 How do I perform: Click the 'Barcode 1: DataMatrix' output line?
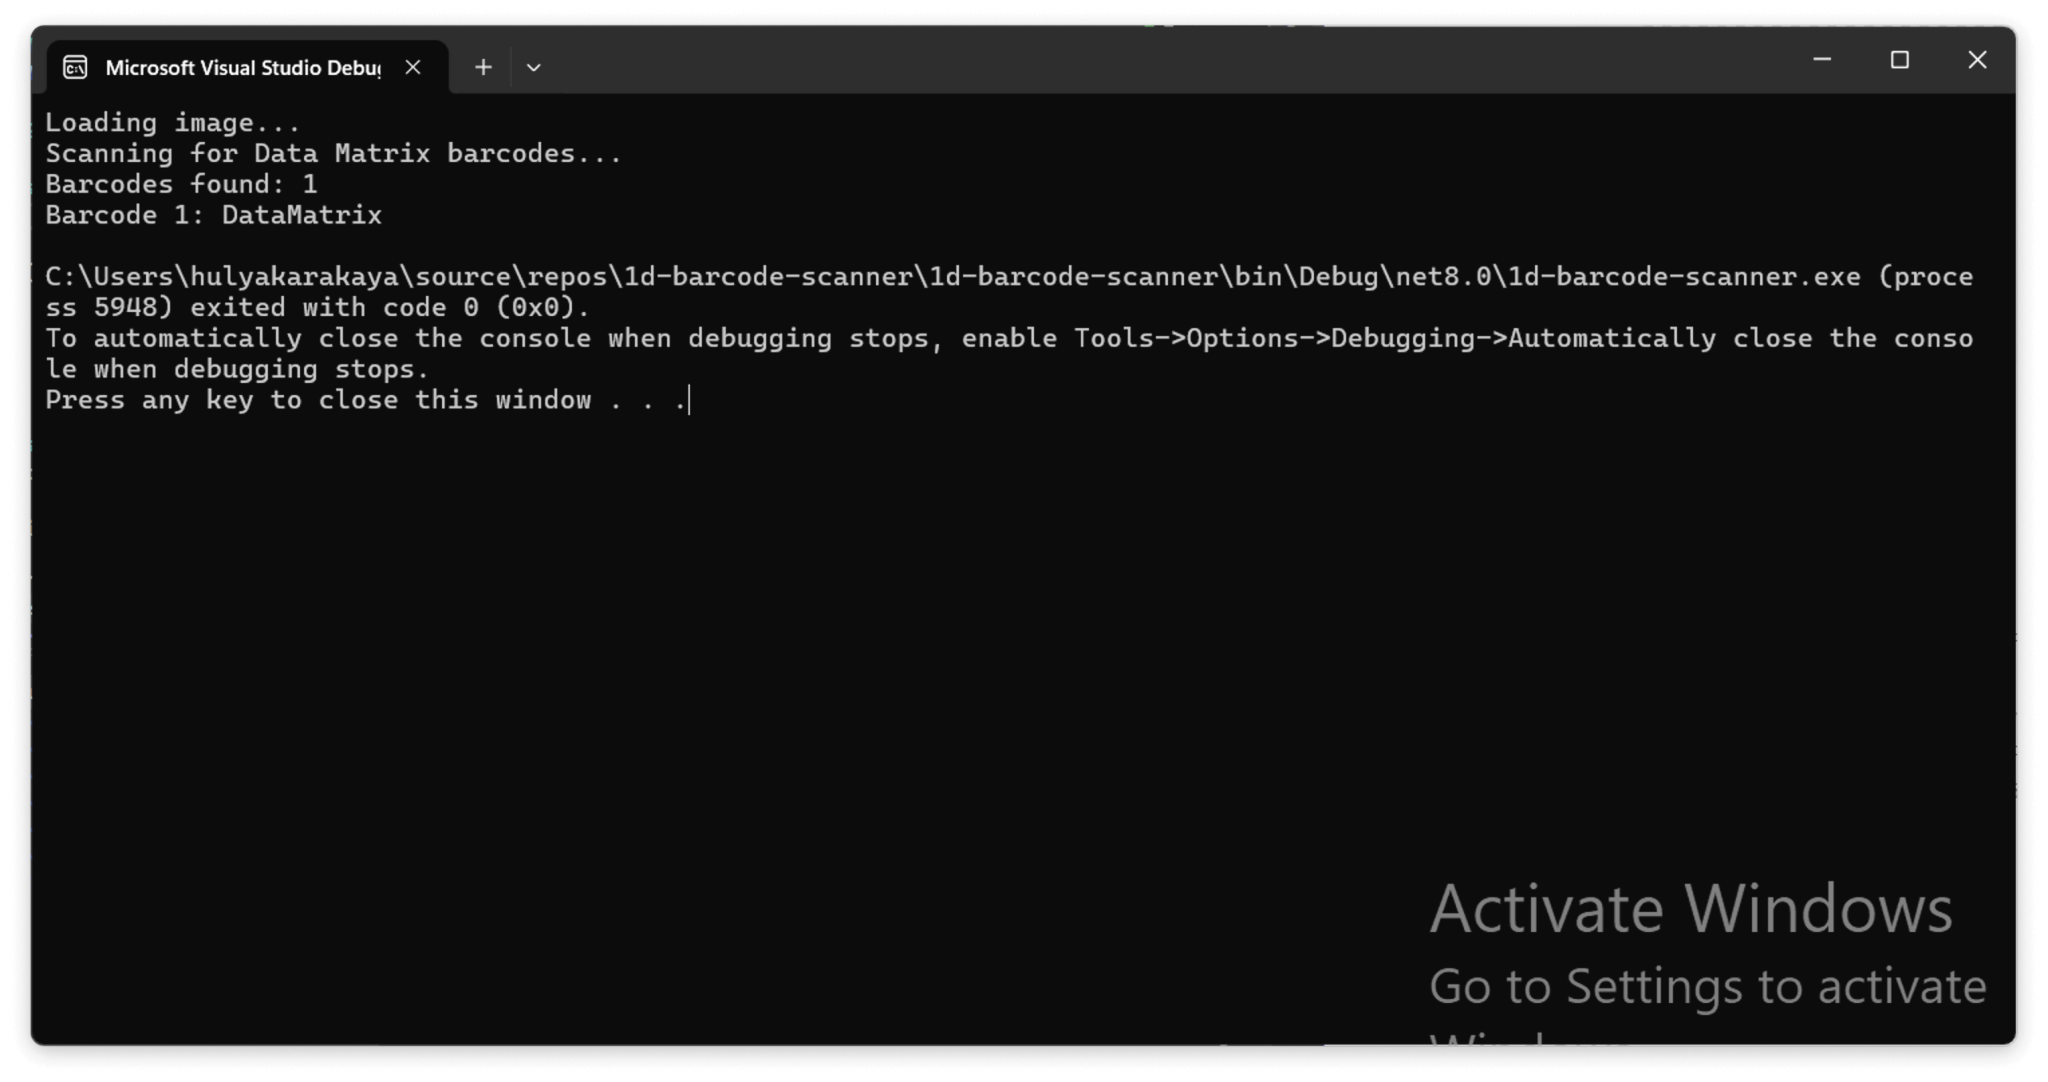213,214
